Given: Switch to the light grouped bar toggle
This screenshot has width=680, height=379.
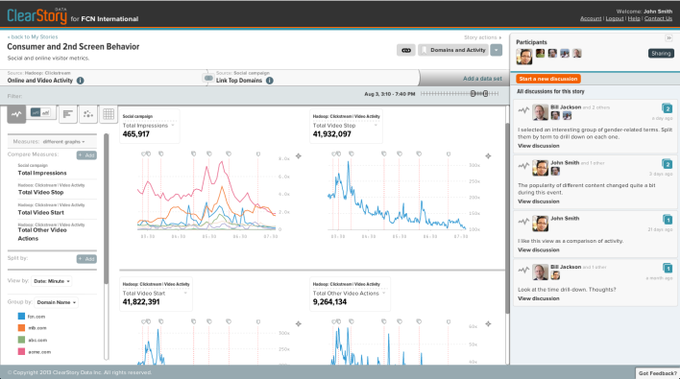Looking at the screenshot, I should (46, 113).
